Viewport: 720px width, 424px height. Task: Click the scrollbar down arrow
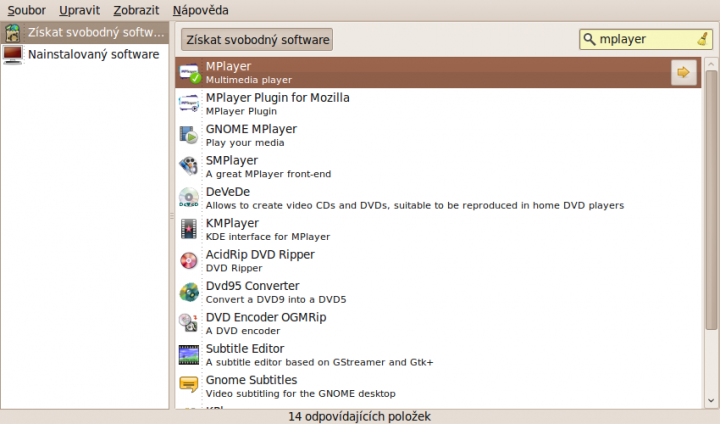(x=711, y=401)
